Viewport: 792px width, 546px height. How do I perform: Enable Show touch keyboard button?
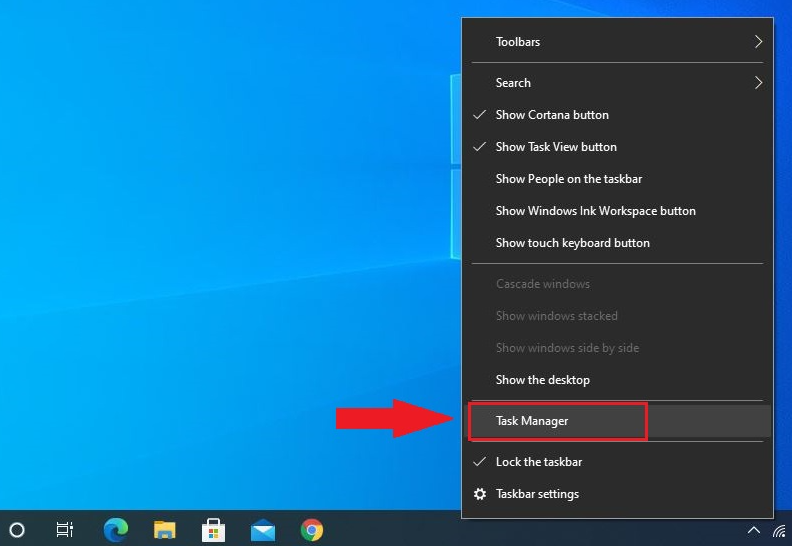617,243
